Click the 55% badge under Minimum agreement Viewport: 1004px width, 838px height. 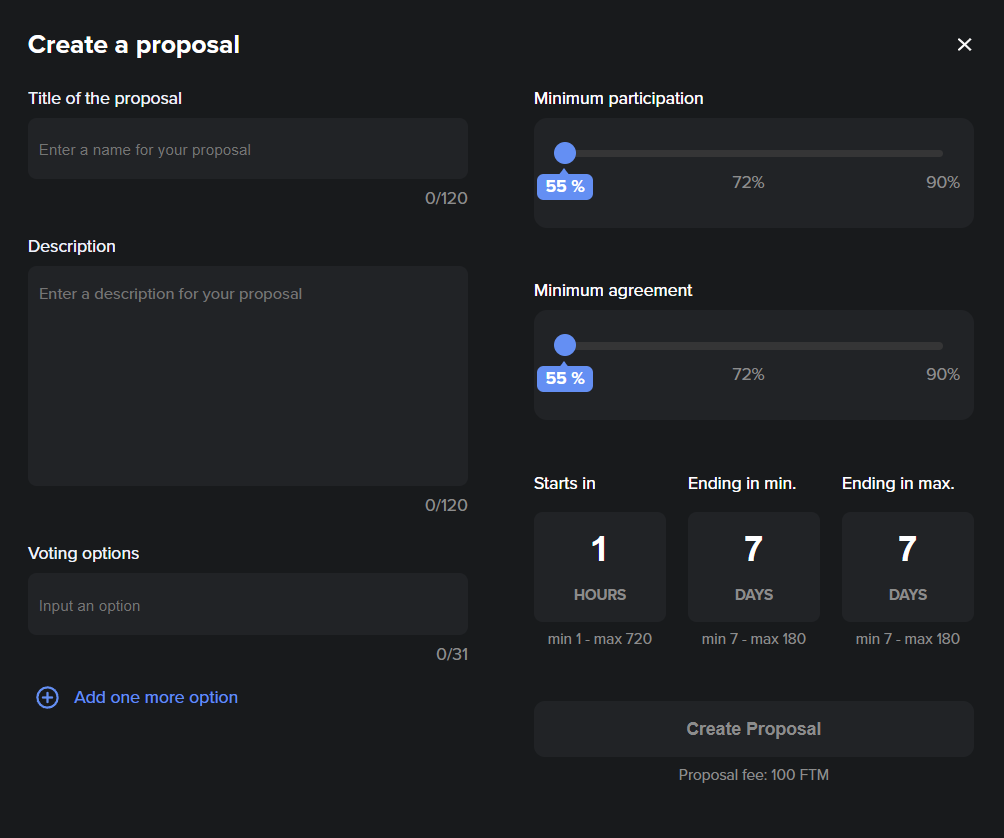[x=565, y=379]
